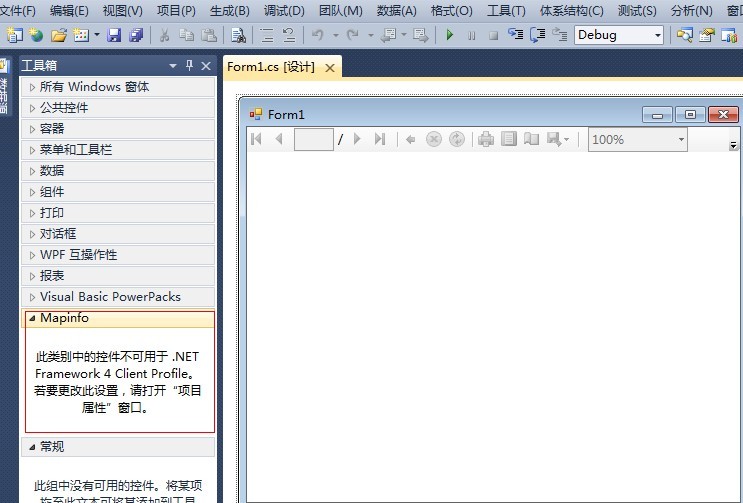Open the 100% zoom dropdown
Image resolution: width=743 pixels, height=503 pixels.
(x=681, y=140)
